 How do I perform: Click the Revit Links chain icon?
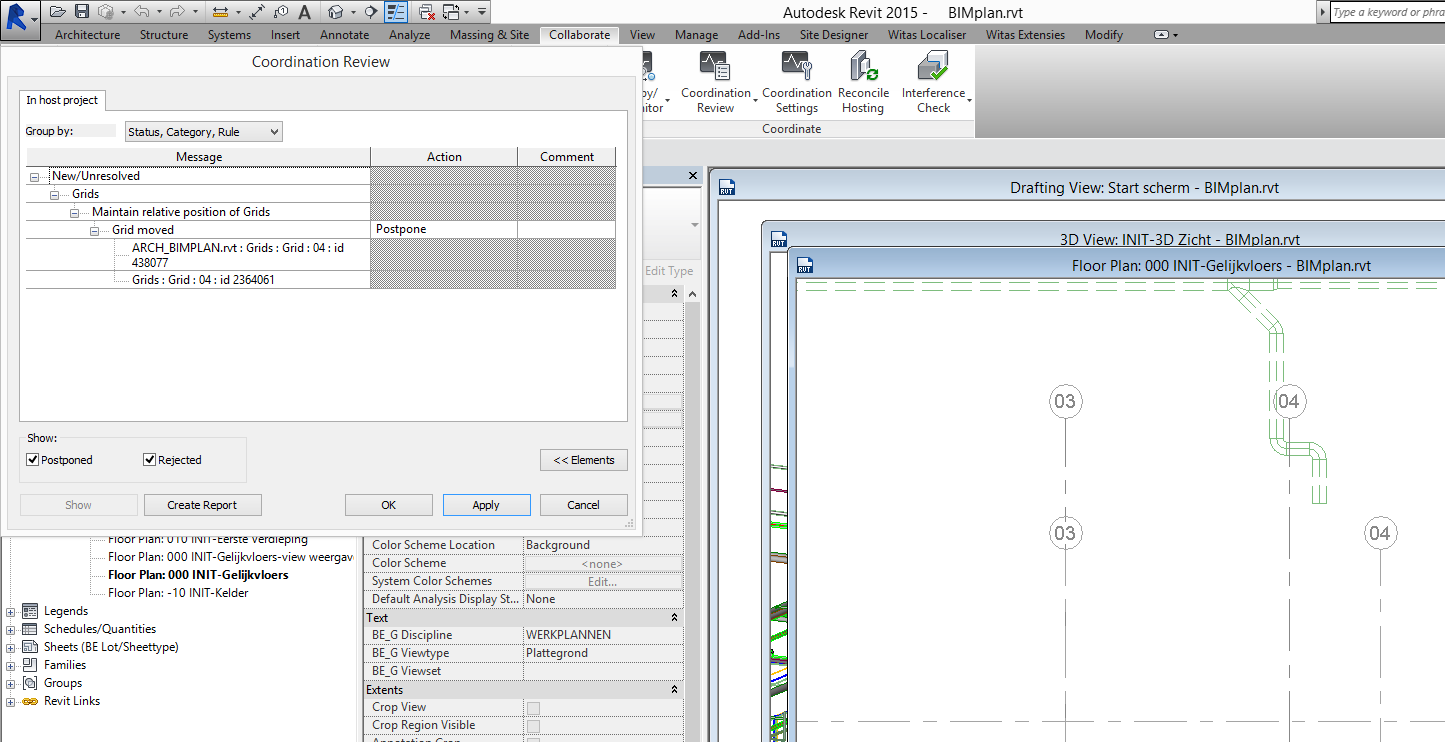[29, 701]
